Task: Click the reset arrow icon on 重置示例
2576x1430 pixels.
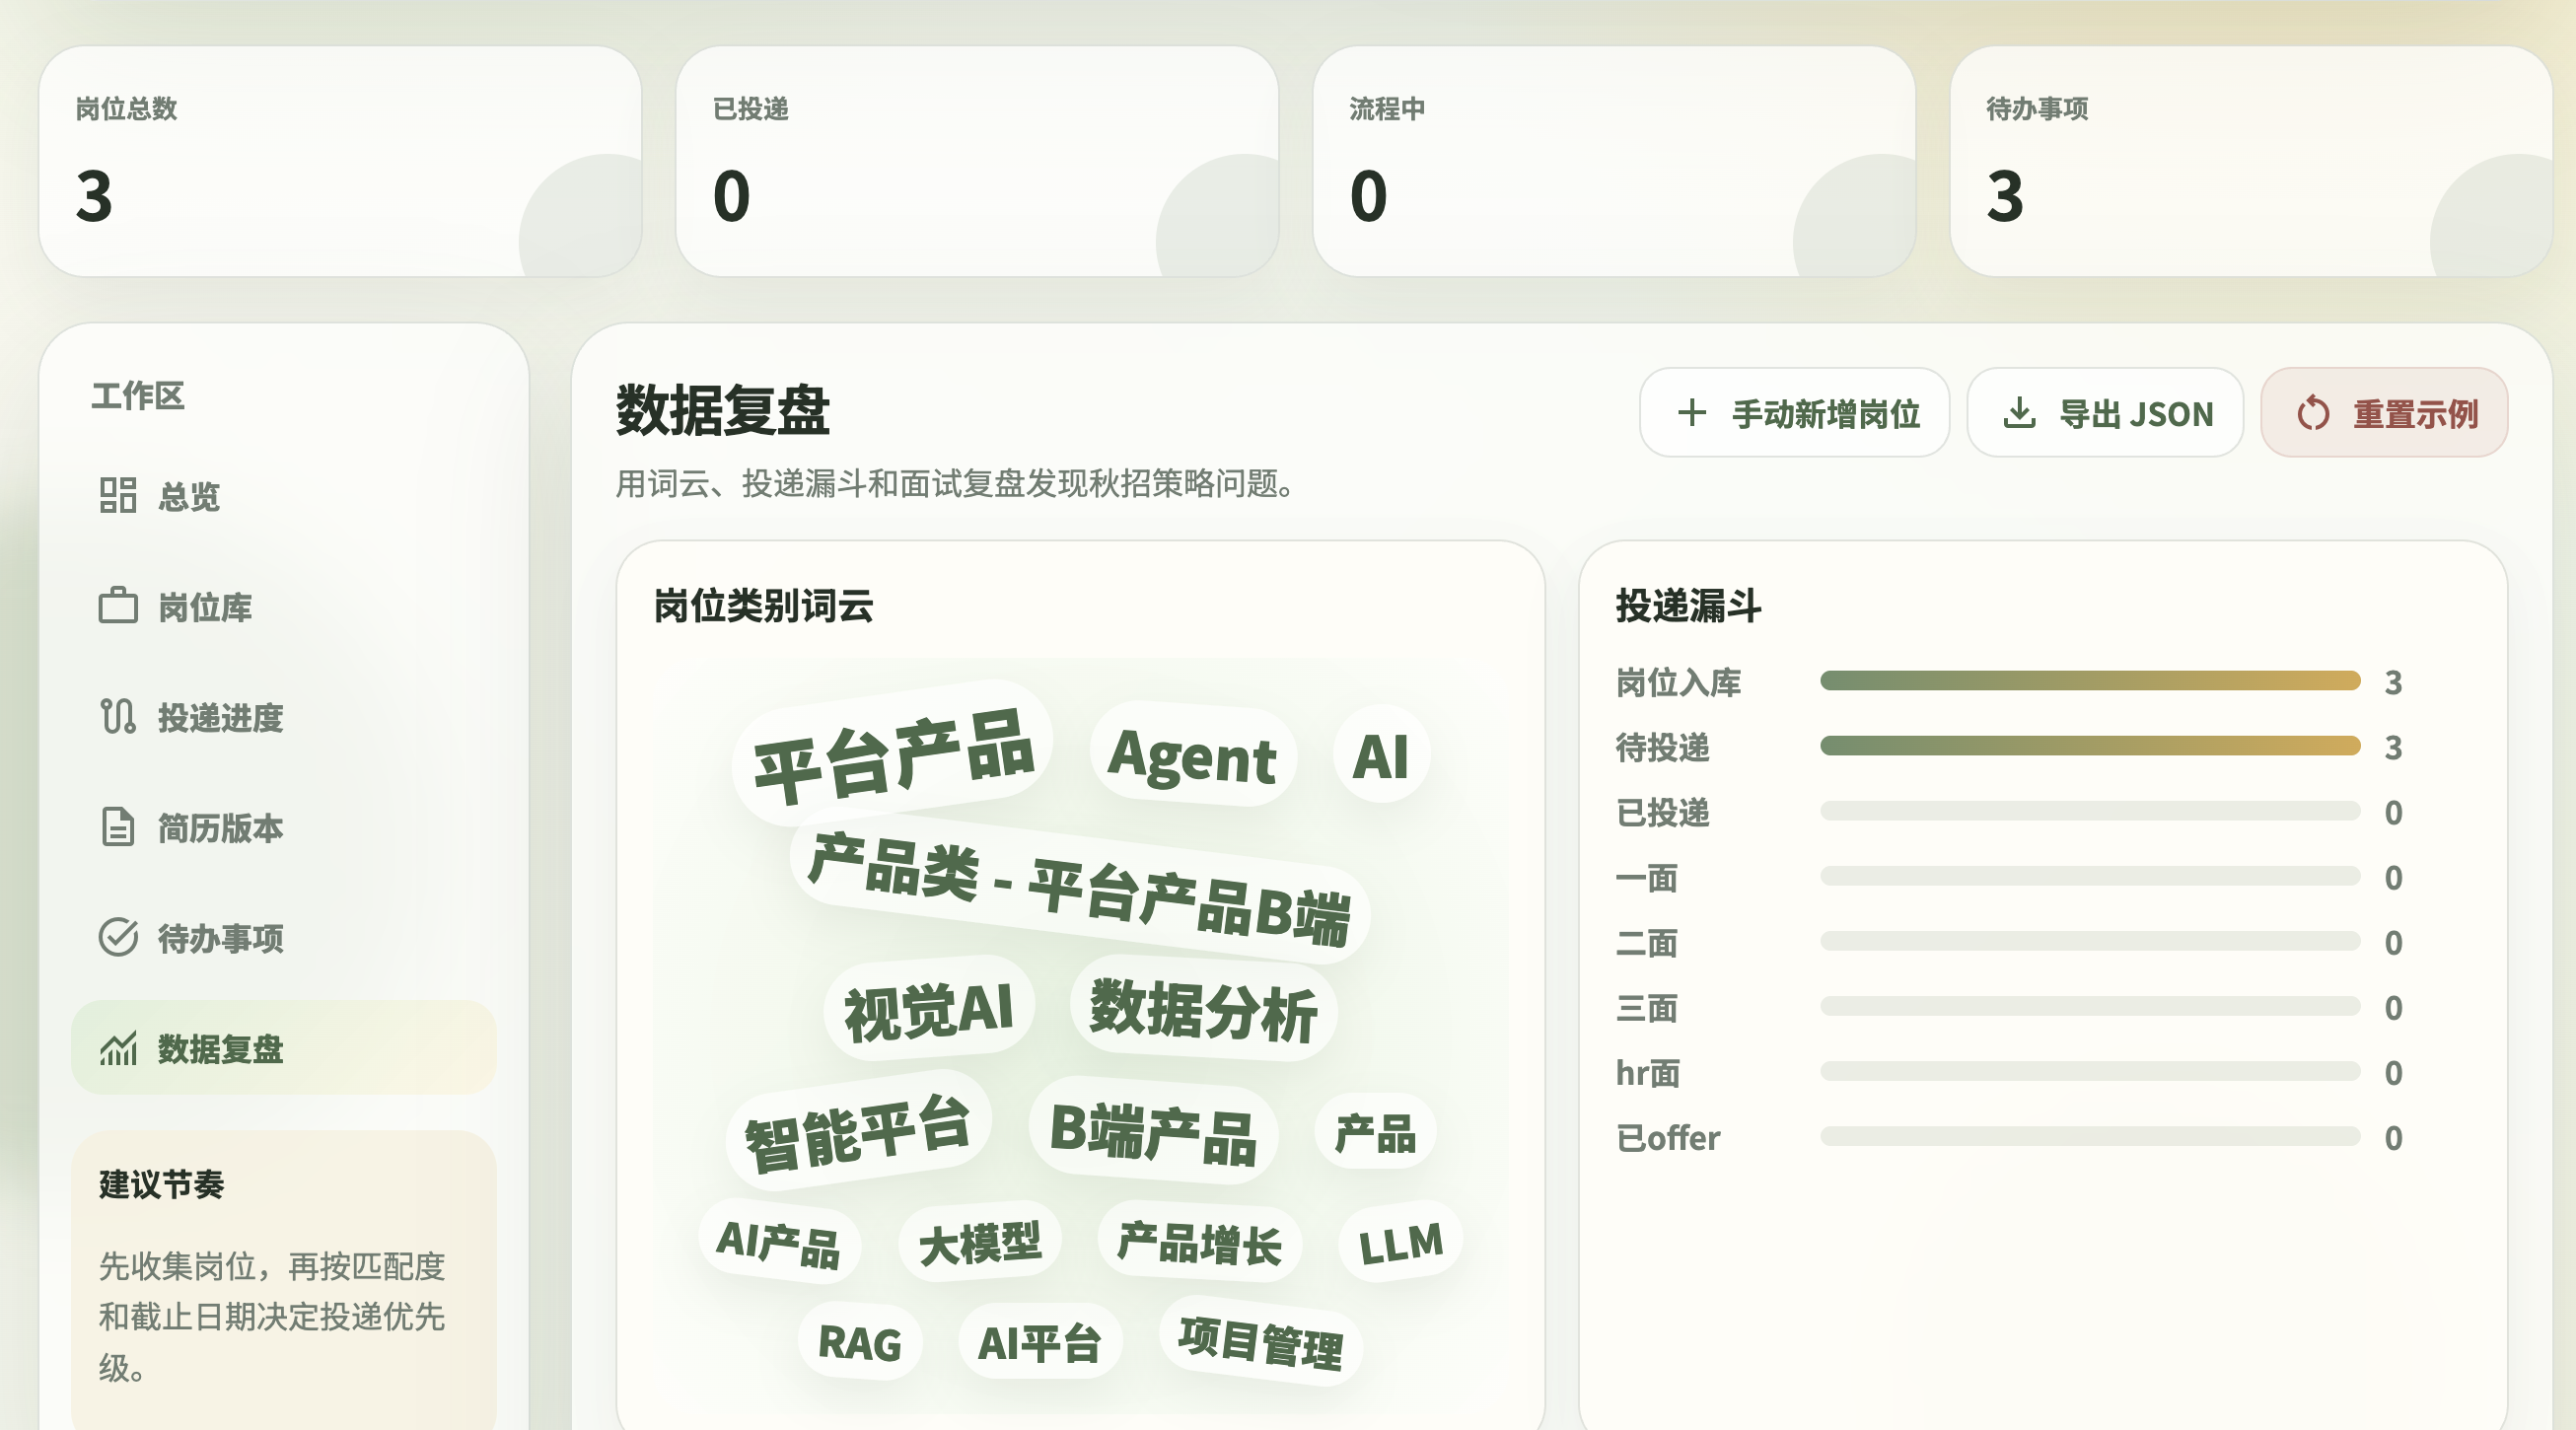Action: pos(2313,412)
